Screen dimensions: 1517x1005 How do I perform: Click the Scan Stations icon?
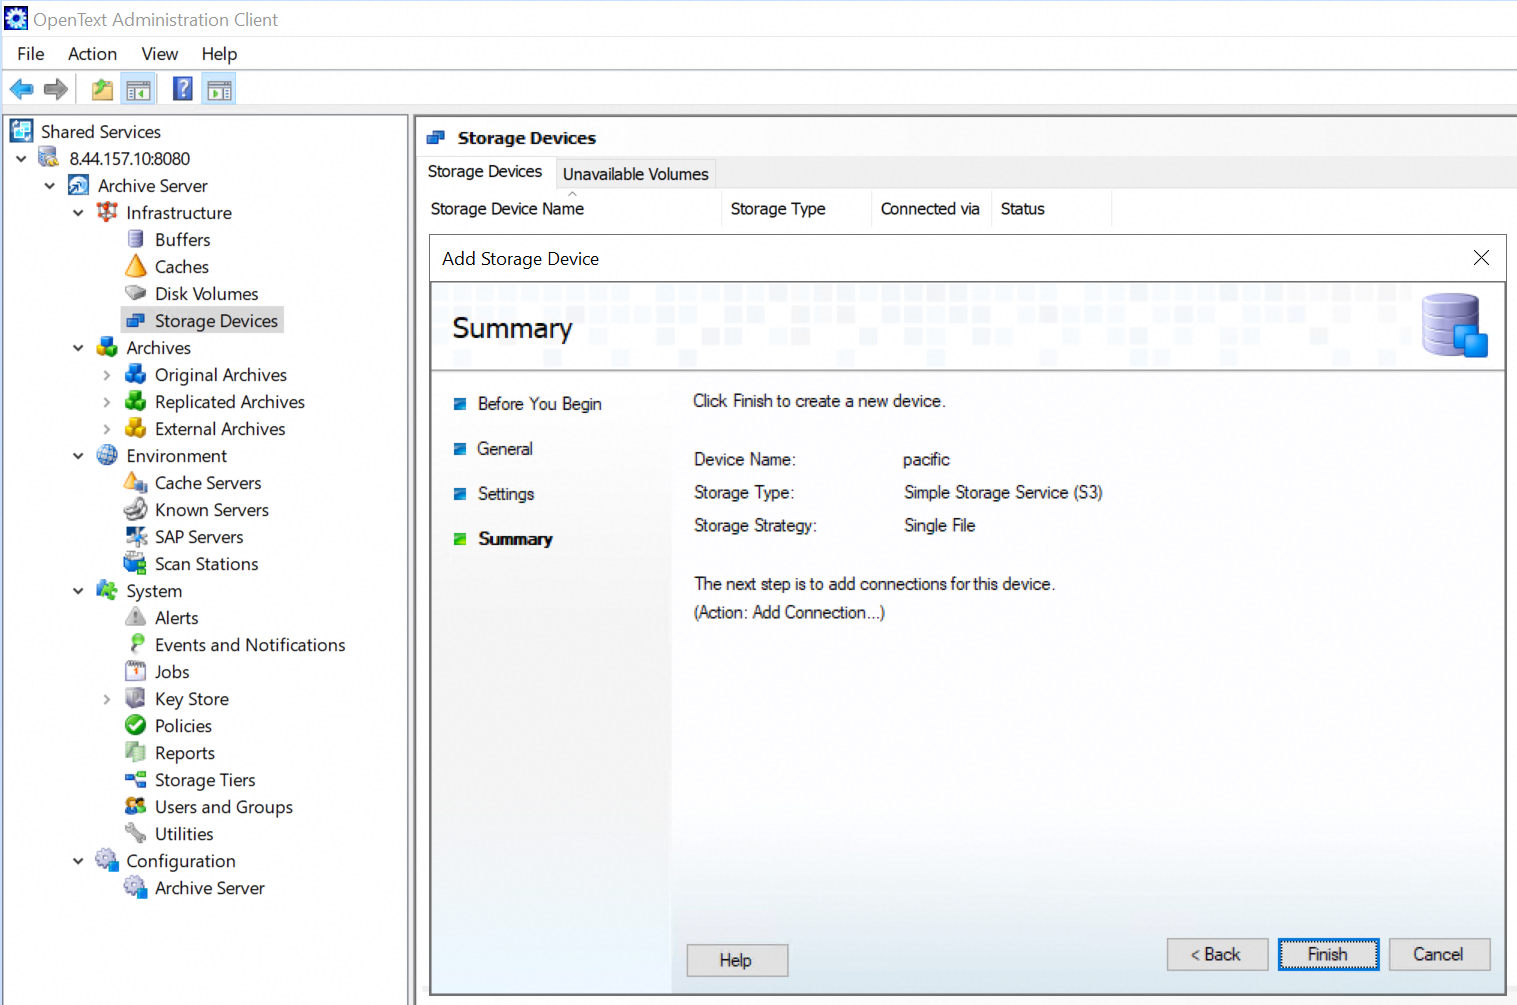[135, 563]
